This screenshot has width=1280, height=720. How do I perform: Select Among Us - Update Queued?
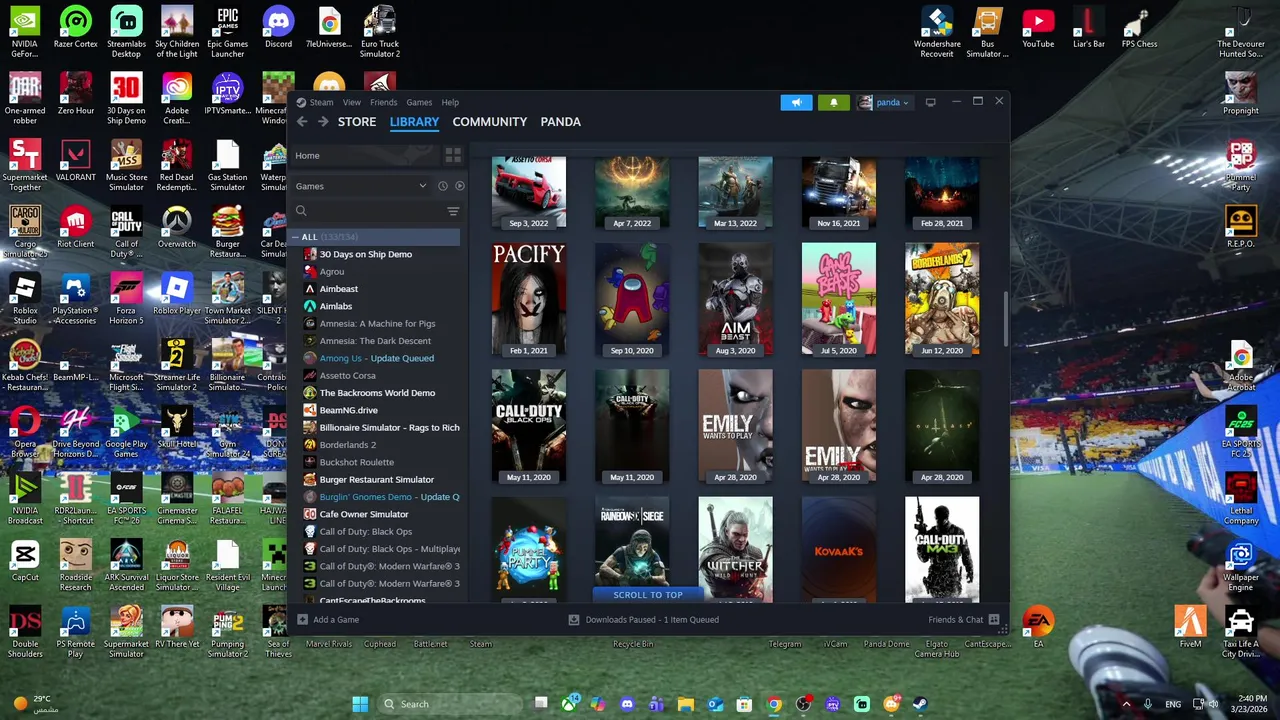[x=376, y=358]
